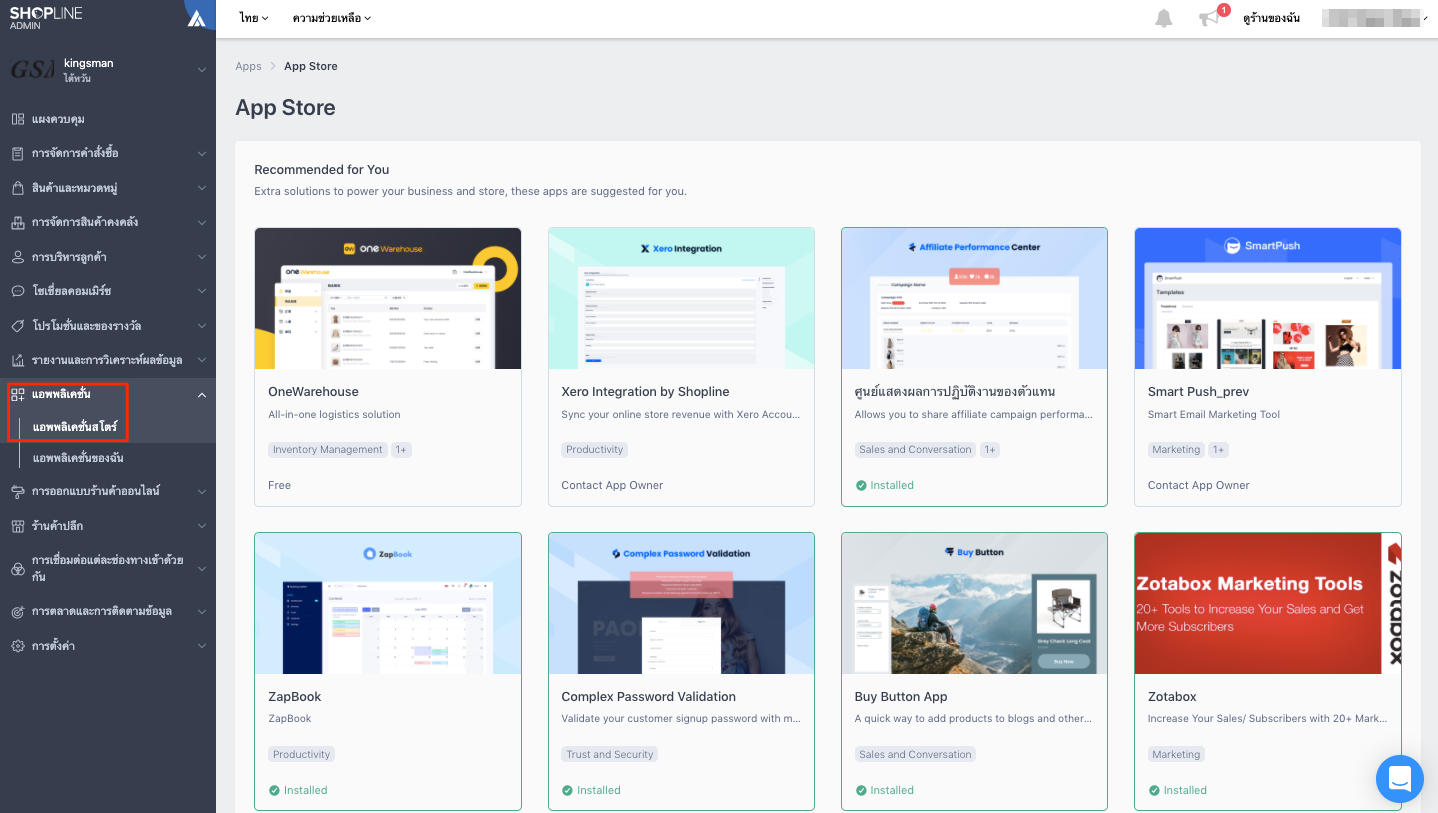Click the การตั้งค่า gear icon
This screenshot has height=813, width=1438.
(x=18, y=646)
